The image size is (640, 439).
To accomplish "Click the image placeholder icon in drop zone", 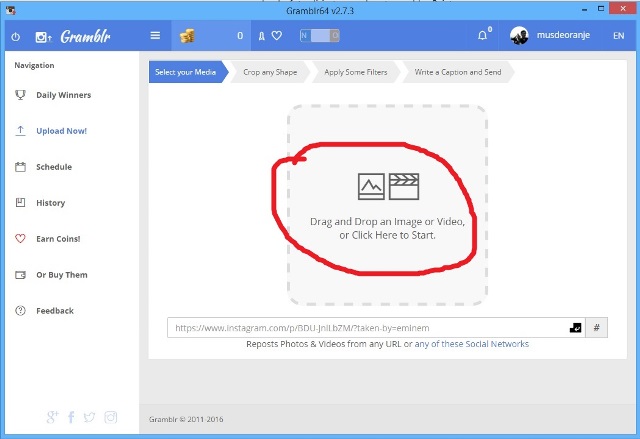I will 371,186.
